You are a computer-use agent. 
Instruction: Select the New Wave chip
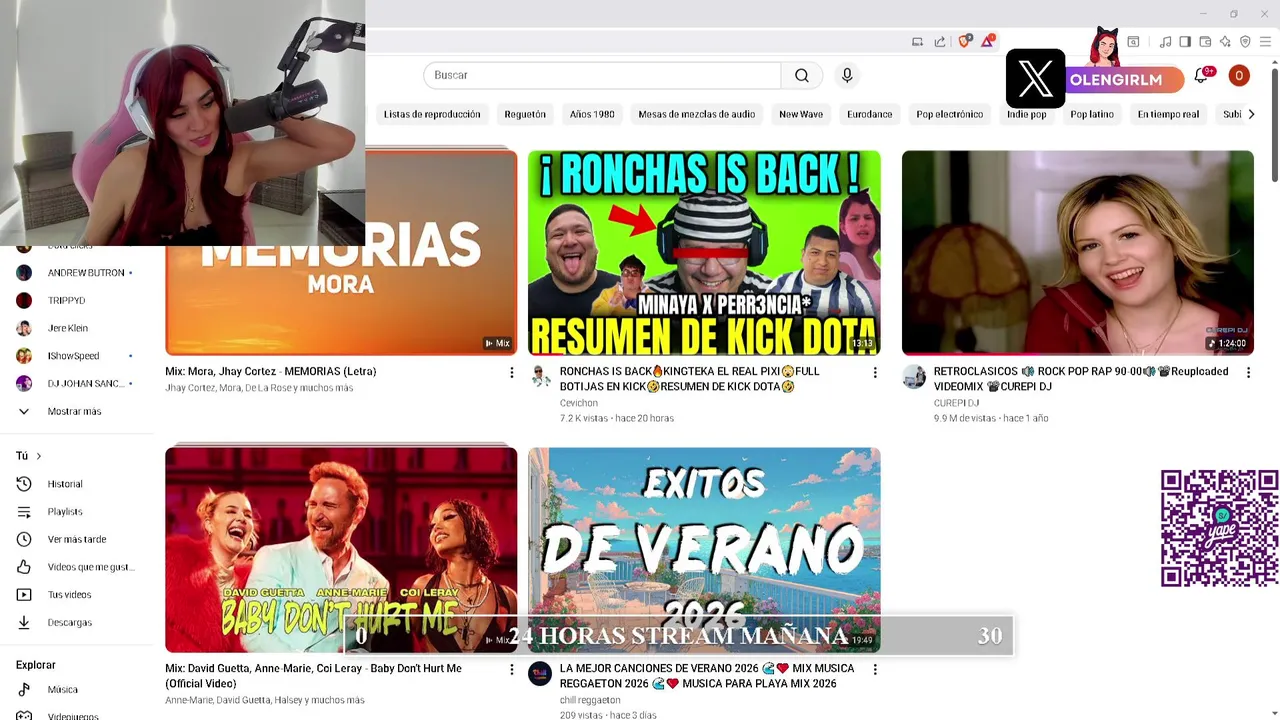click(801, 114)
